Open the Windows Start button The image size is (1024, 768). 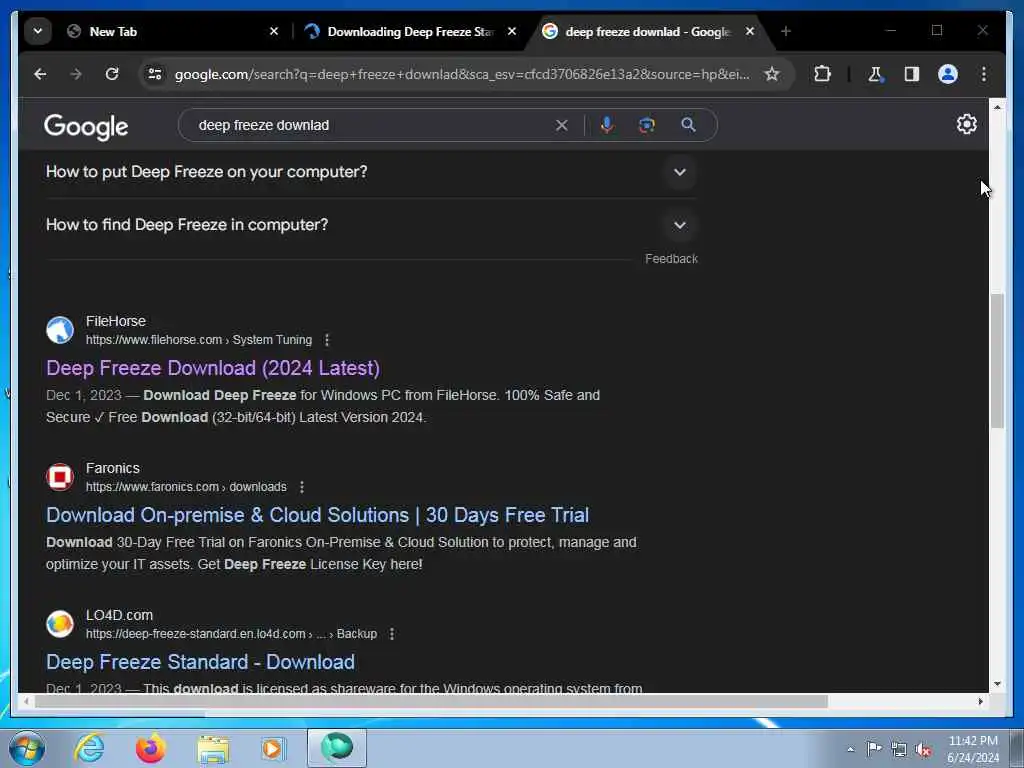(27, 749)
